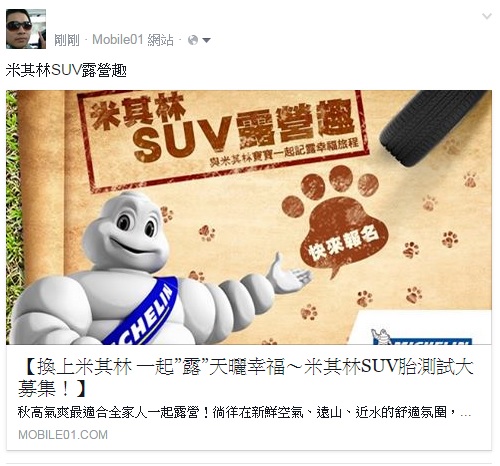Click the black tire graphic

click(432, 127)
